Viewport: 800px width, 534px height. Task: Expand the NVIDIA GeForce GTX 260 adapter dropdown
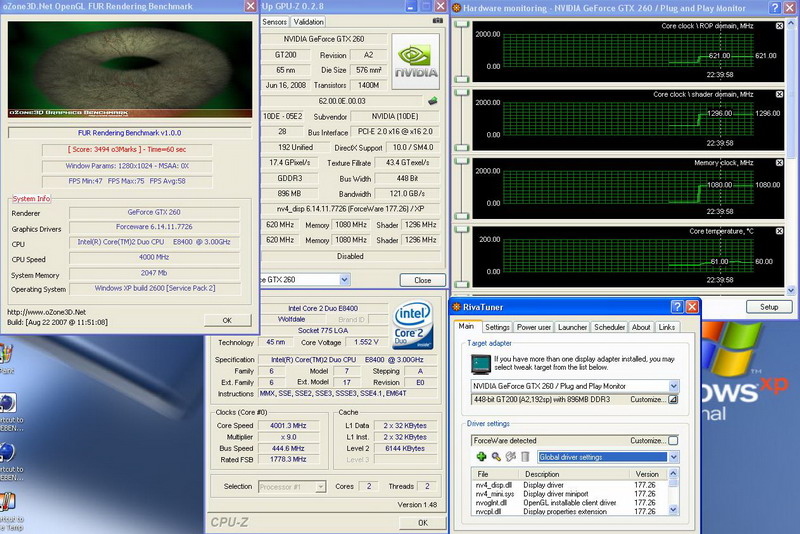(673, 386)
